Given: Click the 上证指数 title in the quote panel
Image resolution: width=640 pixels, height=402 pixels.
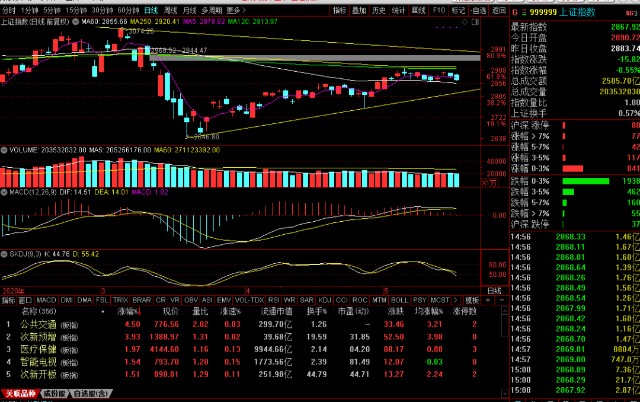Looking at the screenshot, I should (578, 12).
